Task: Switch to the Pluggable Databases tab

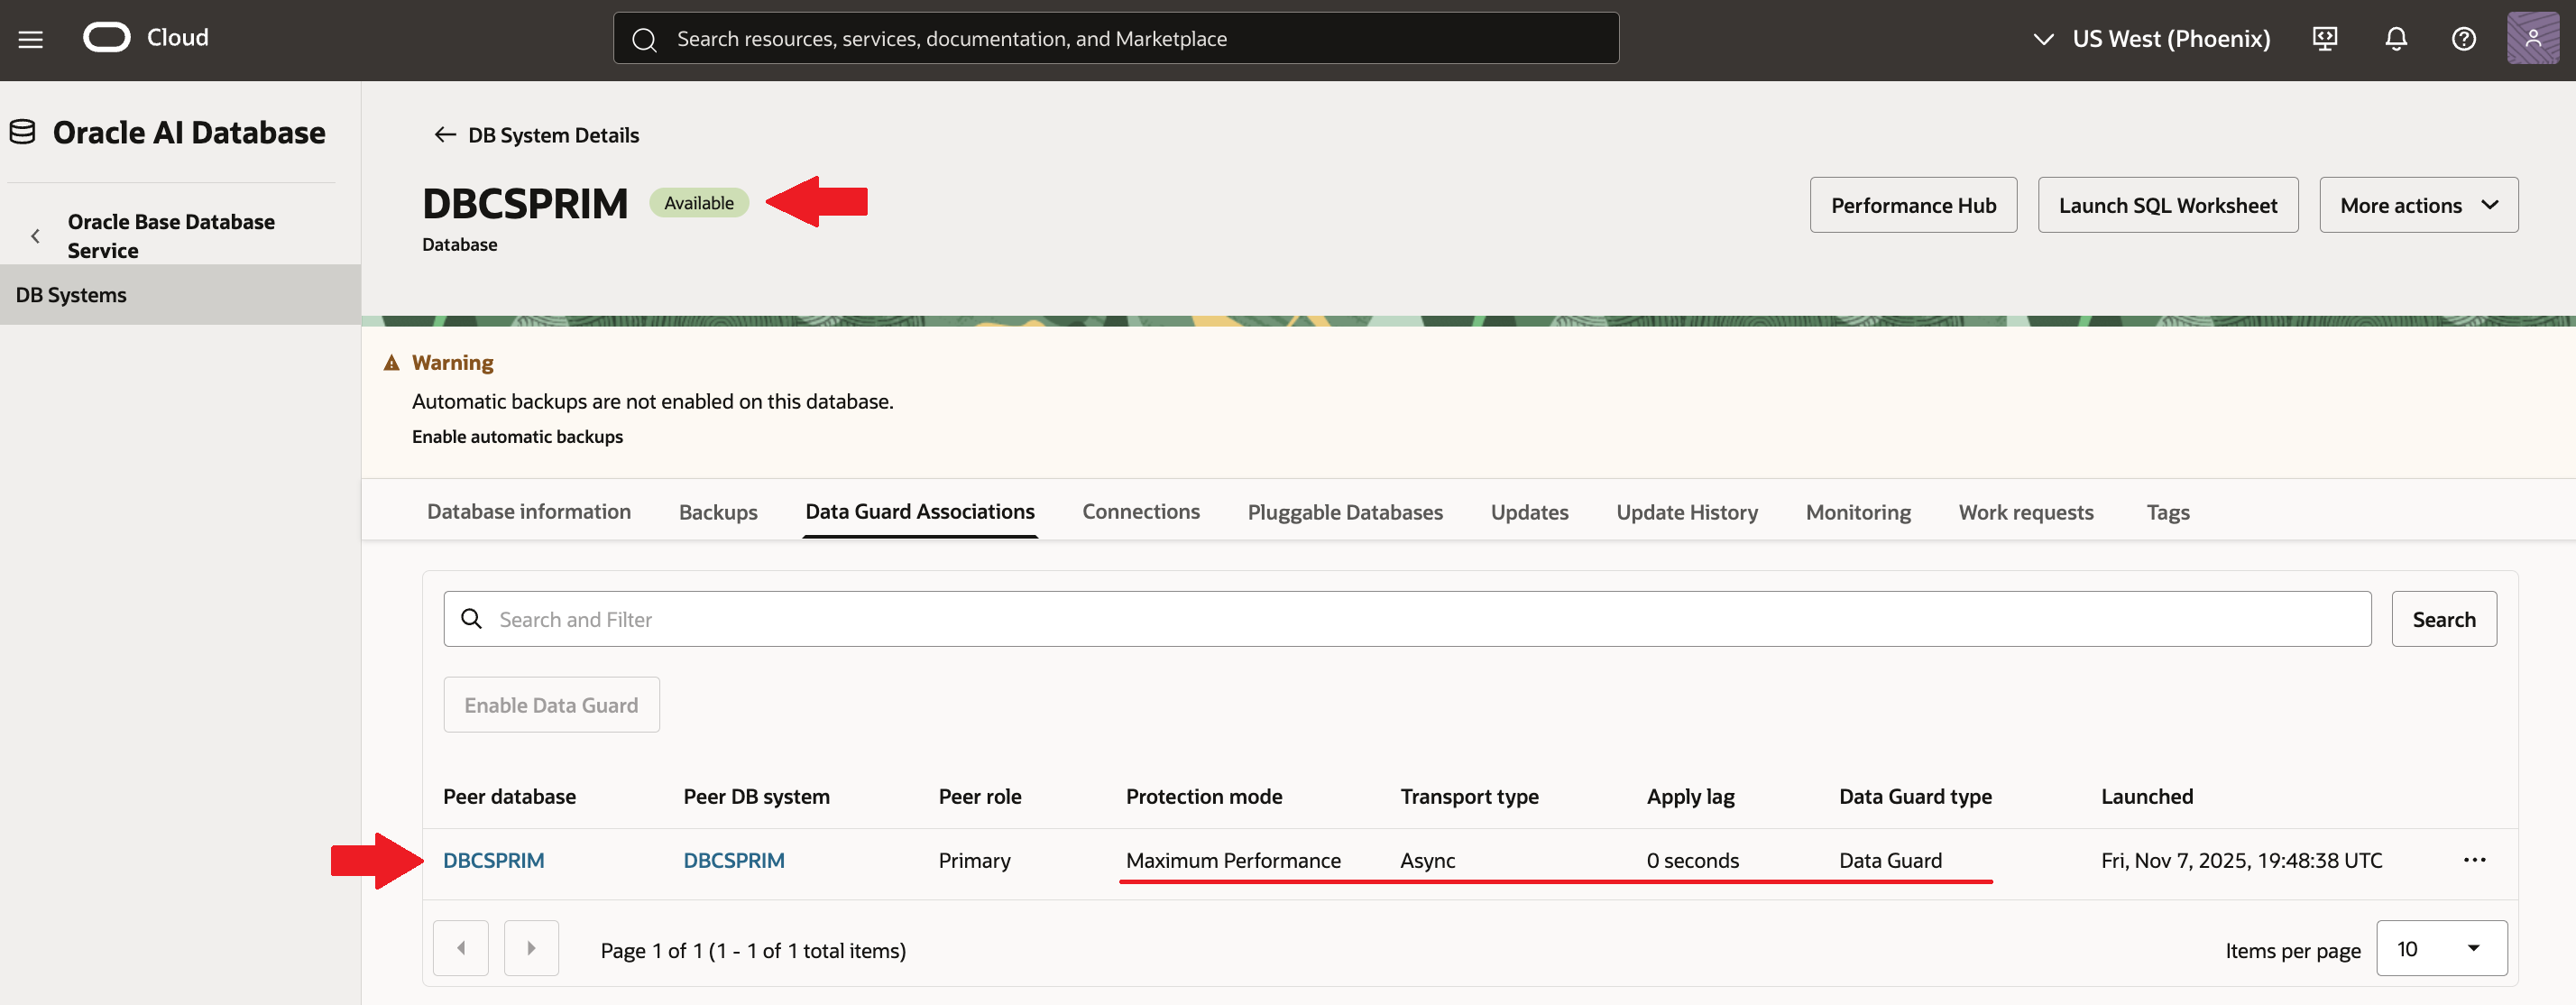Action: point(1344,512)
